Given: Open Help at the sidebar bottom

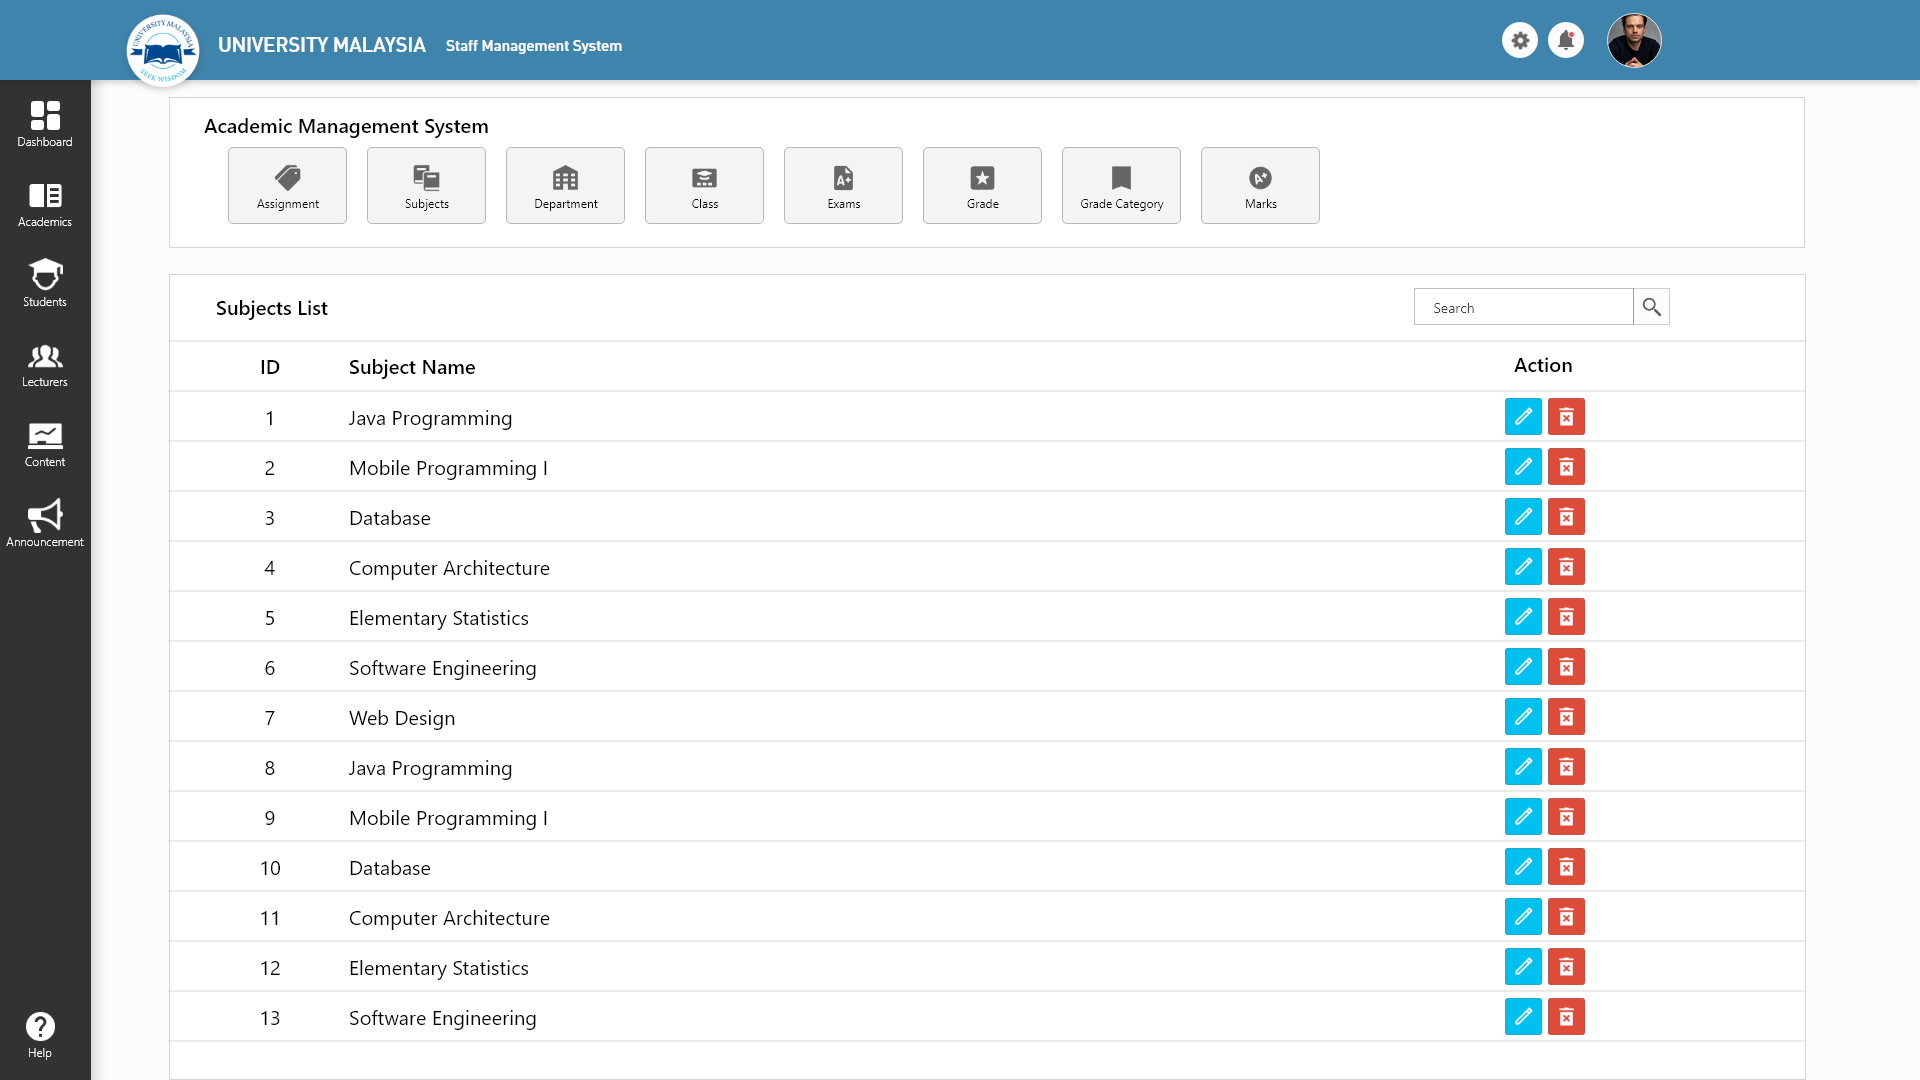Looking at the screenshot, I should 40,1035.
